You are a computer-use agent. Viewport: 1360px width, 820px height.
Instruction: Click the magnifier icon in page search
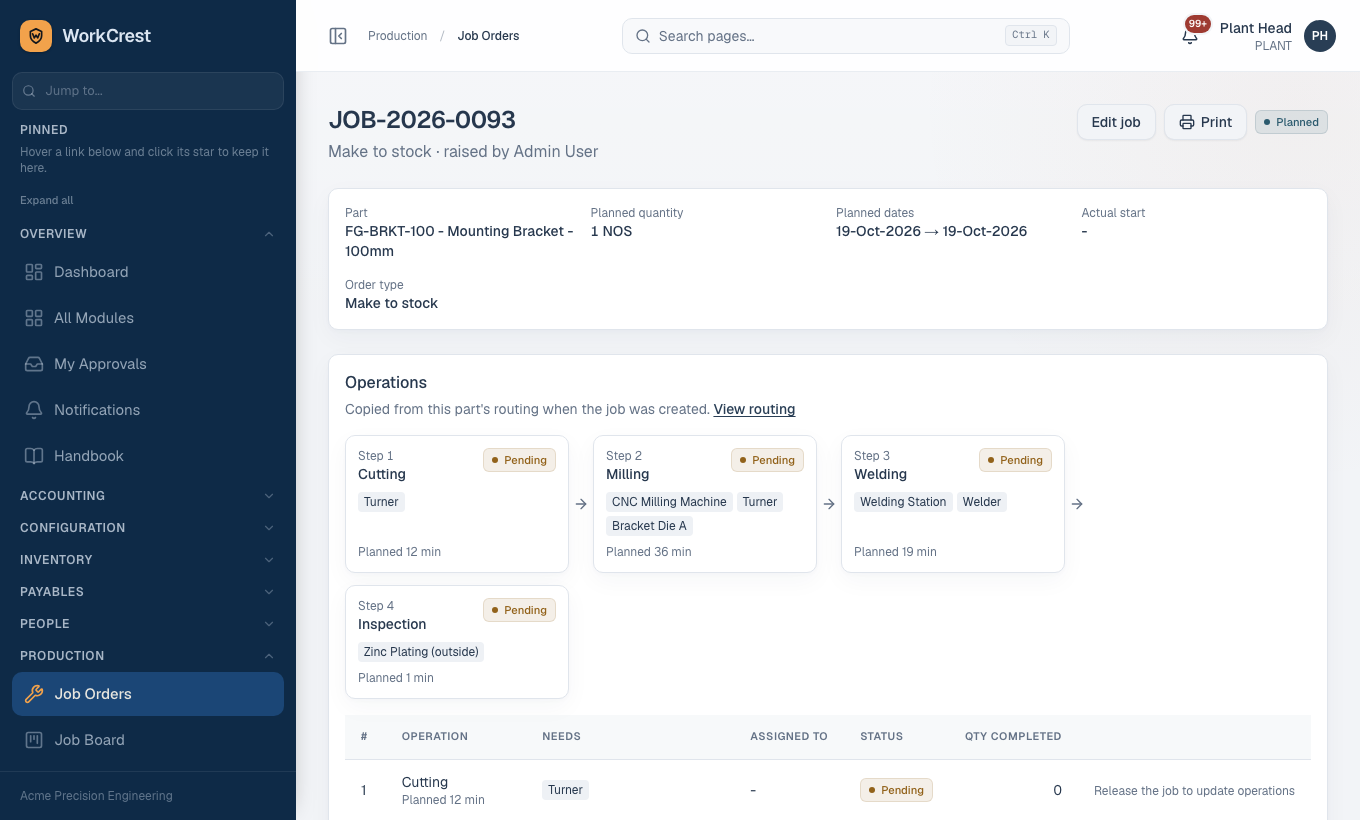[x=643, y=36]
